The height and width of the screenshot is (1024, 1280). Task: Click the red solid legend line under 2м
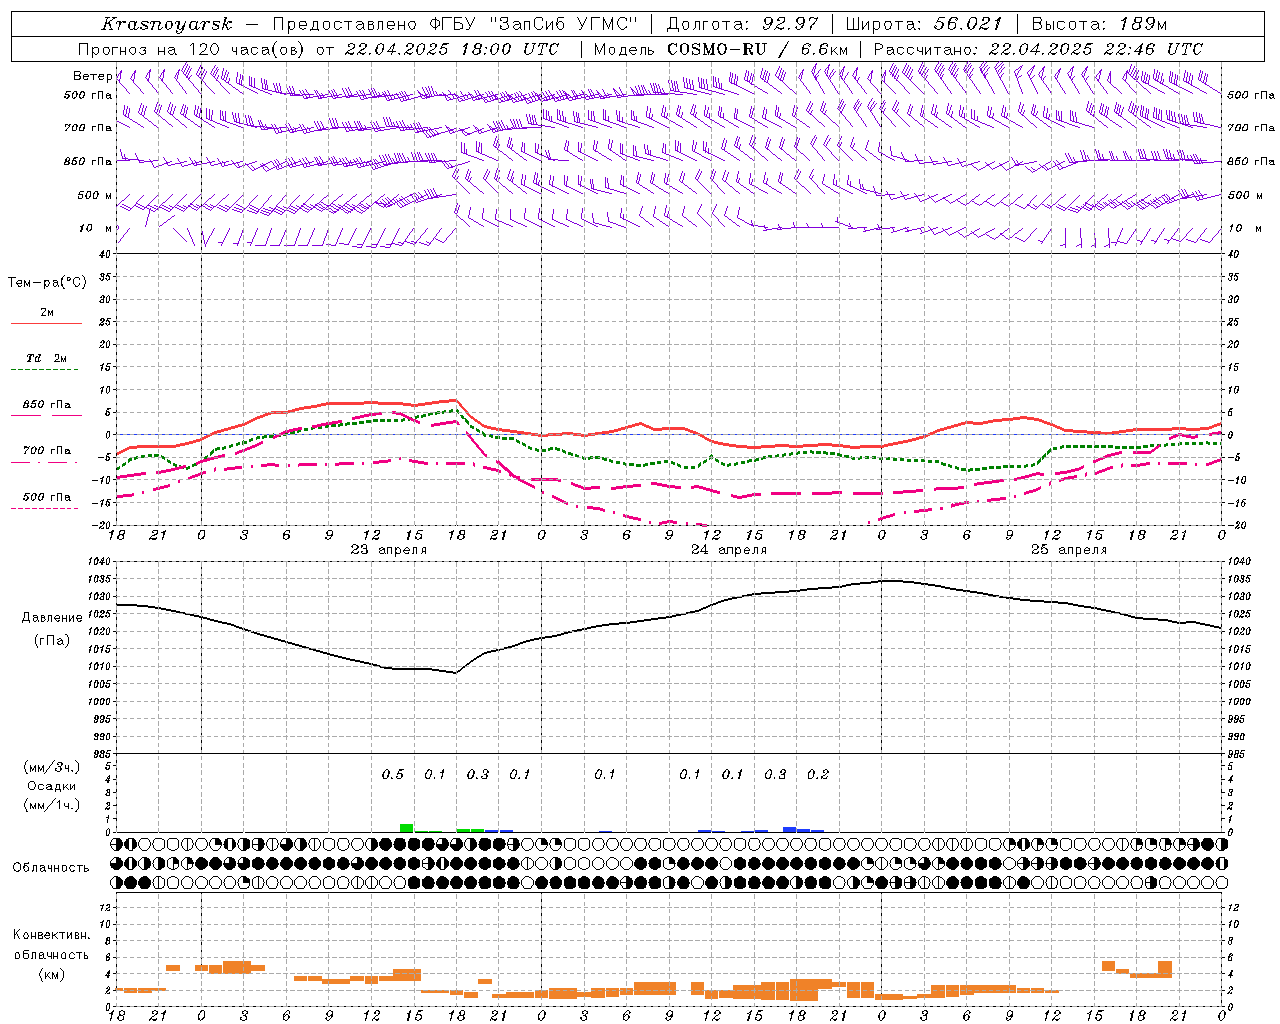click(x=46, y=324)
